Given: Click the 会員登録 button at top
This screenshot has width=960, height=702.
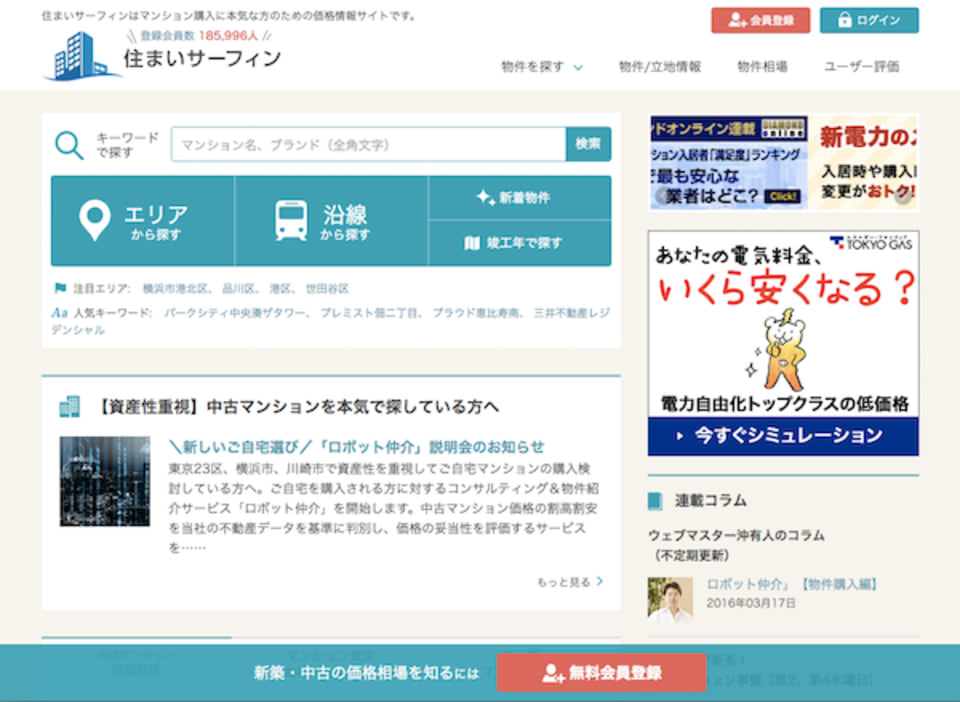Looking at the screenshot, I should coord(760,20).
